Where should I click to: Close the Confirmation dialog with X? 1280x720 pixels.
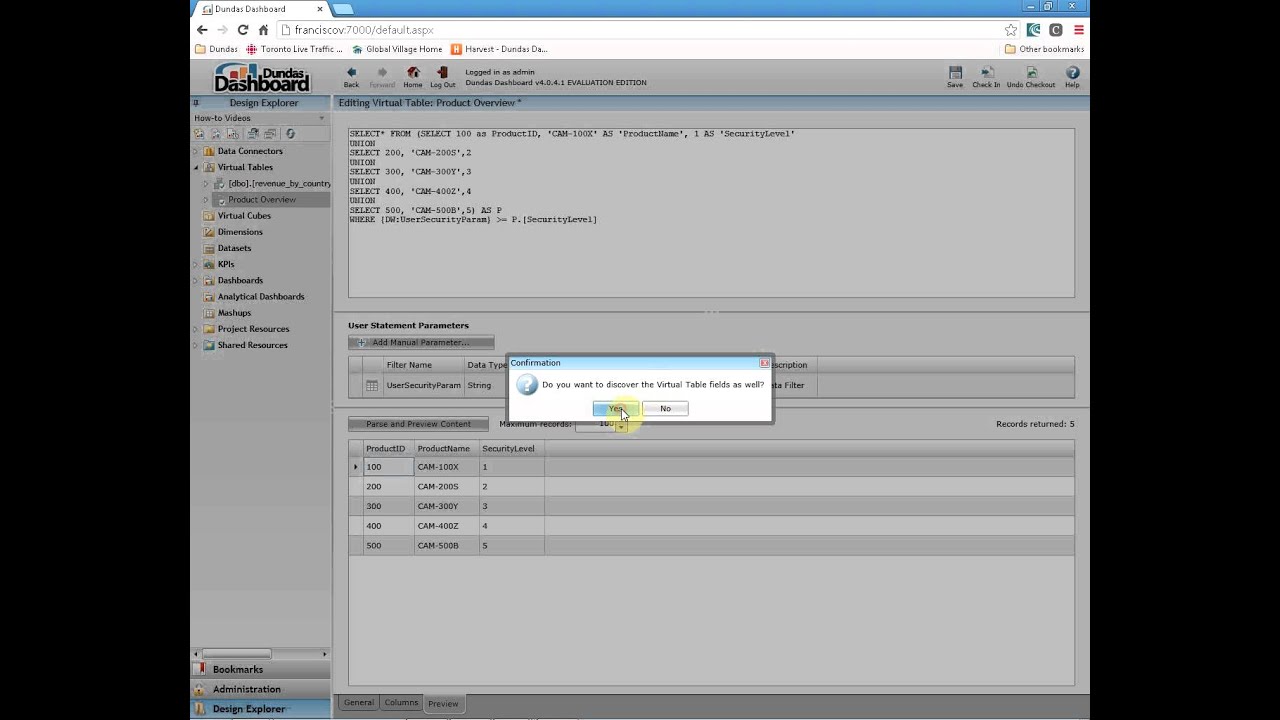[x=764, y=363]
